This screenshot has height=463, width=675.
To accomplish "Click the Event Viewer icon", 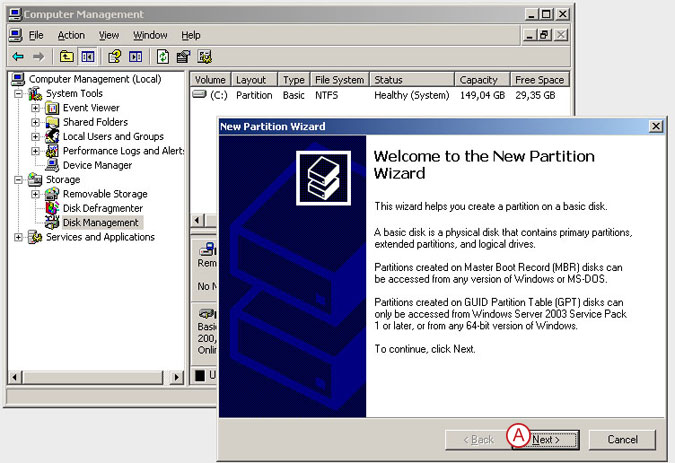I will (x=52, y=108).
